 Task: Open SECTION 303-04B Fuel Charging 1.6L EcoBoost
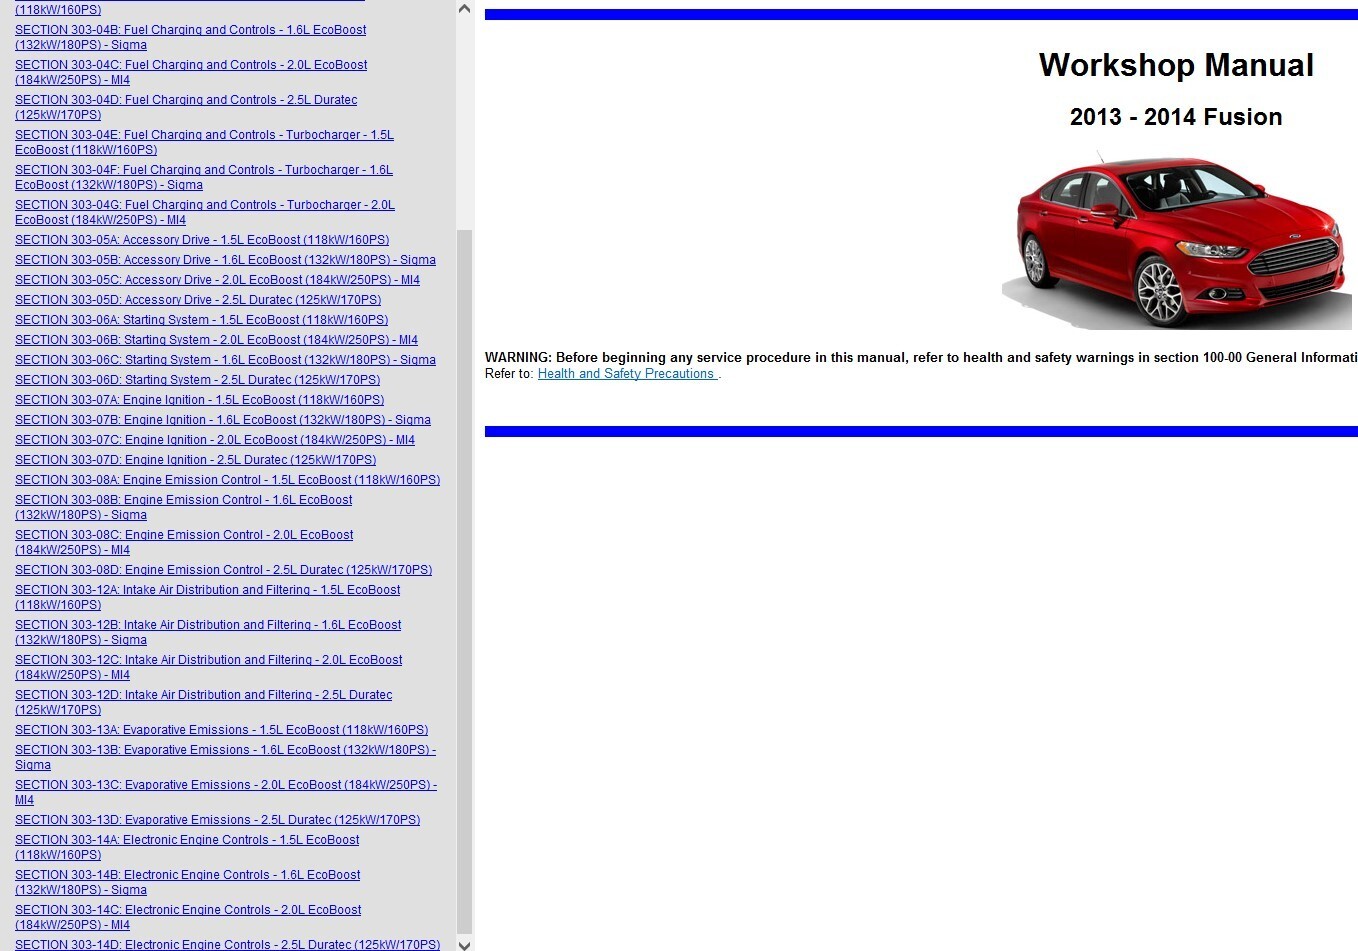click(190, 37)
